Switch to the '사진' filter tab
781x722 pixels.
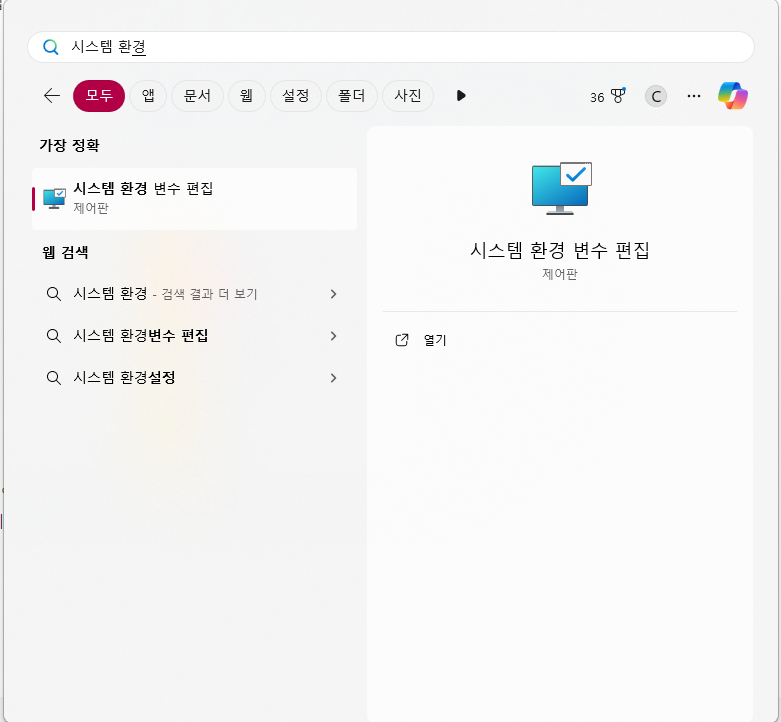[x=408, y=96]
